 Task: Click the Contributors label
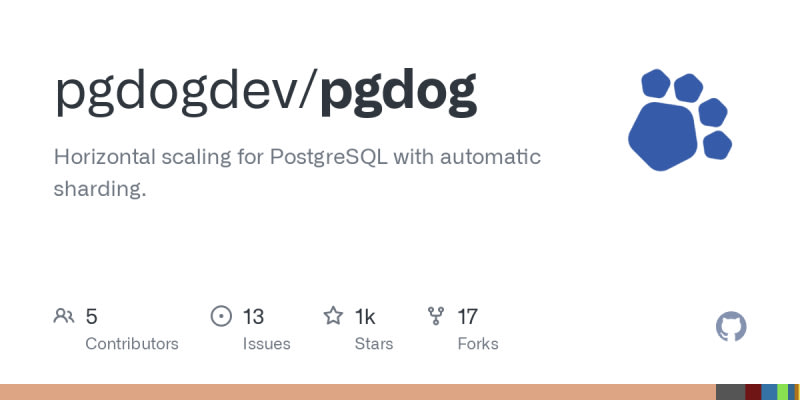(x=132, y=344)
